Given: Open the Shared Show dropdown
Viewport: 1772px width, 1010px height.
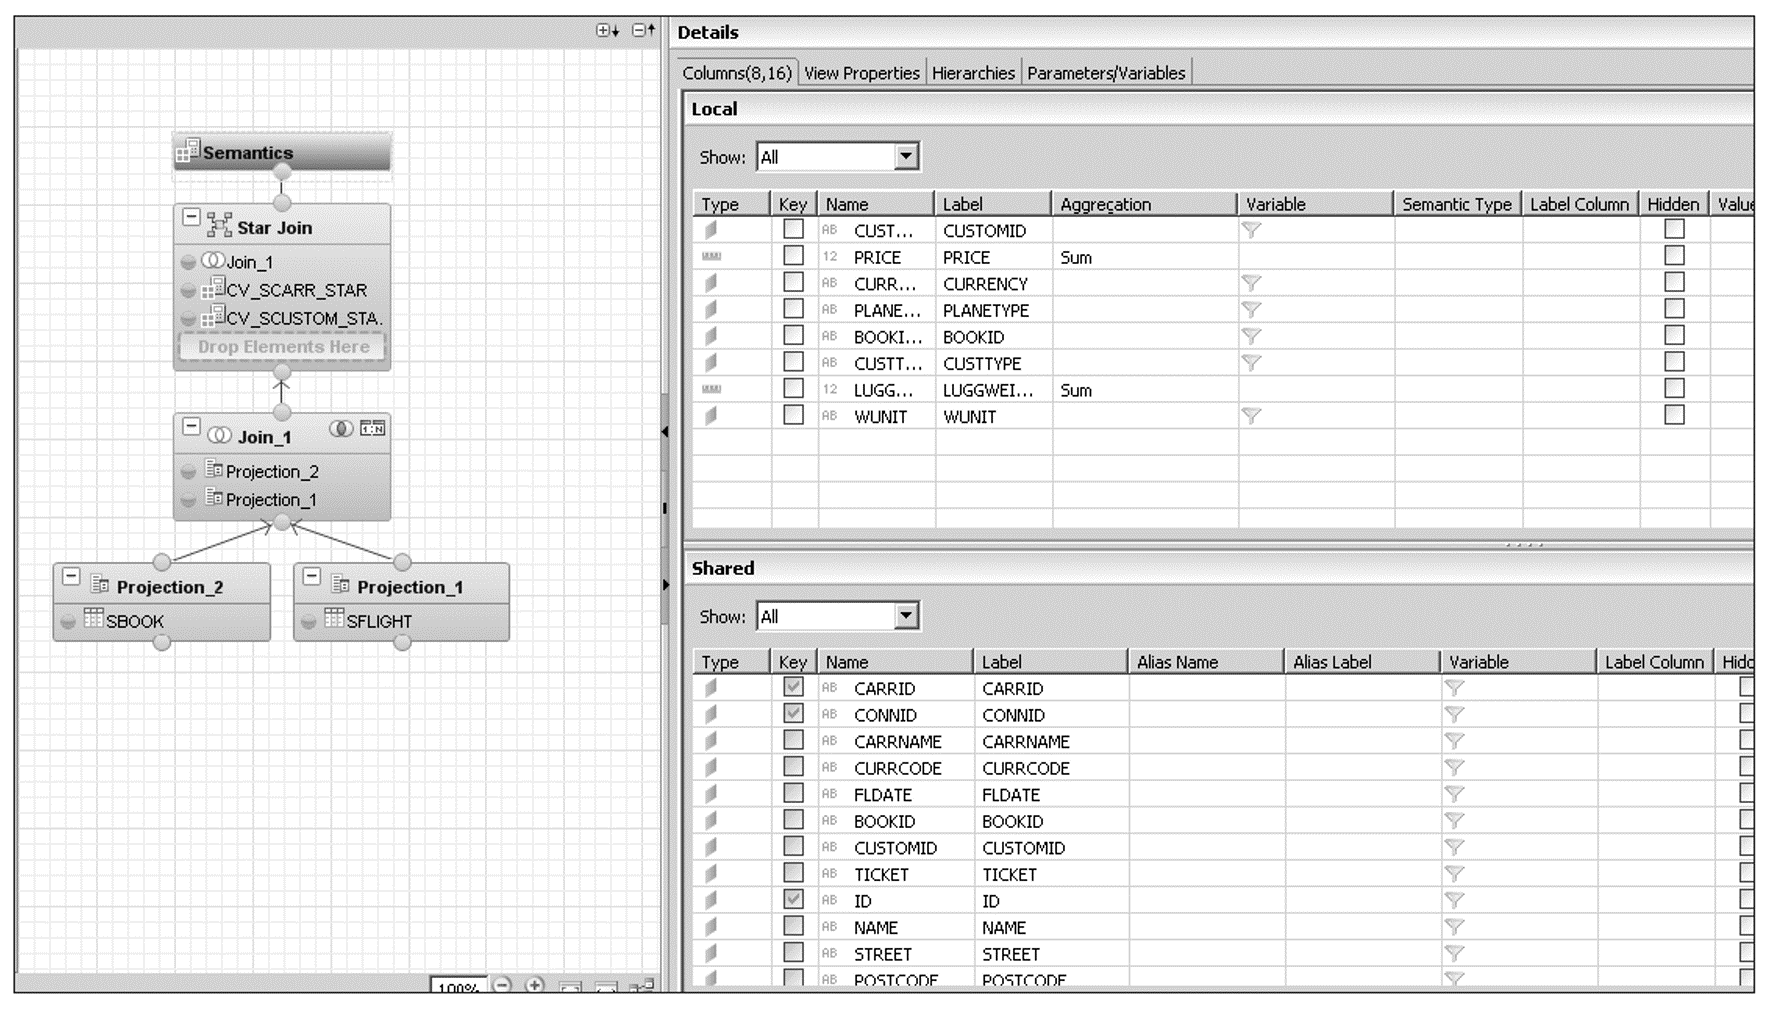Looking at the screenshot, I should [x=906, y=616].
